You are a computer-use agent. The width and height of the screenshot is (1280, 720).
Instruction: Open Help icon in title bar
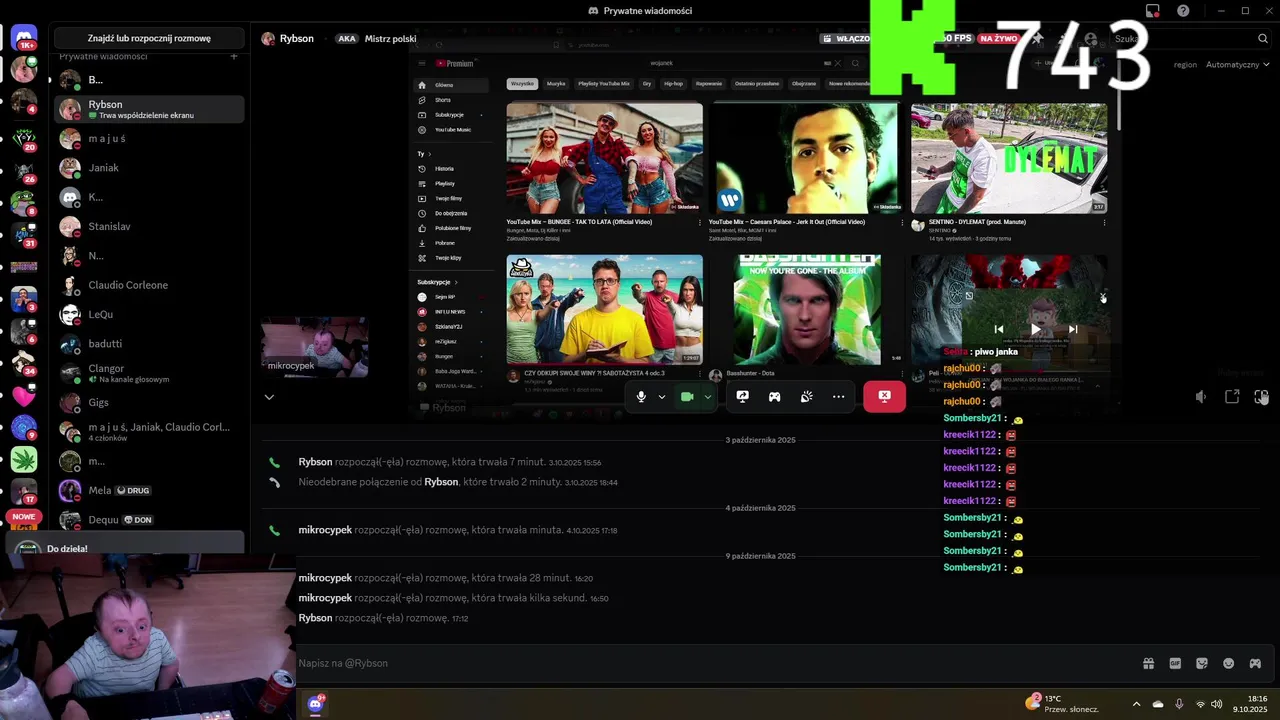click(1183, 11)
